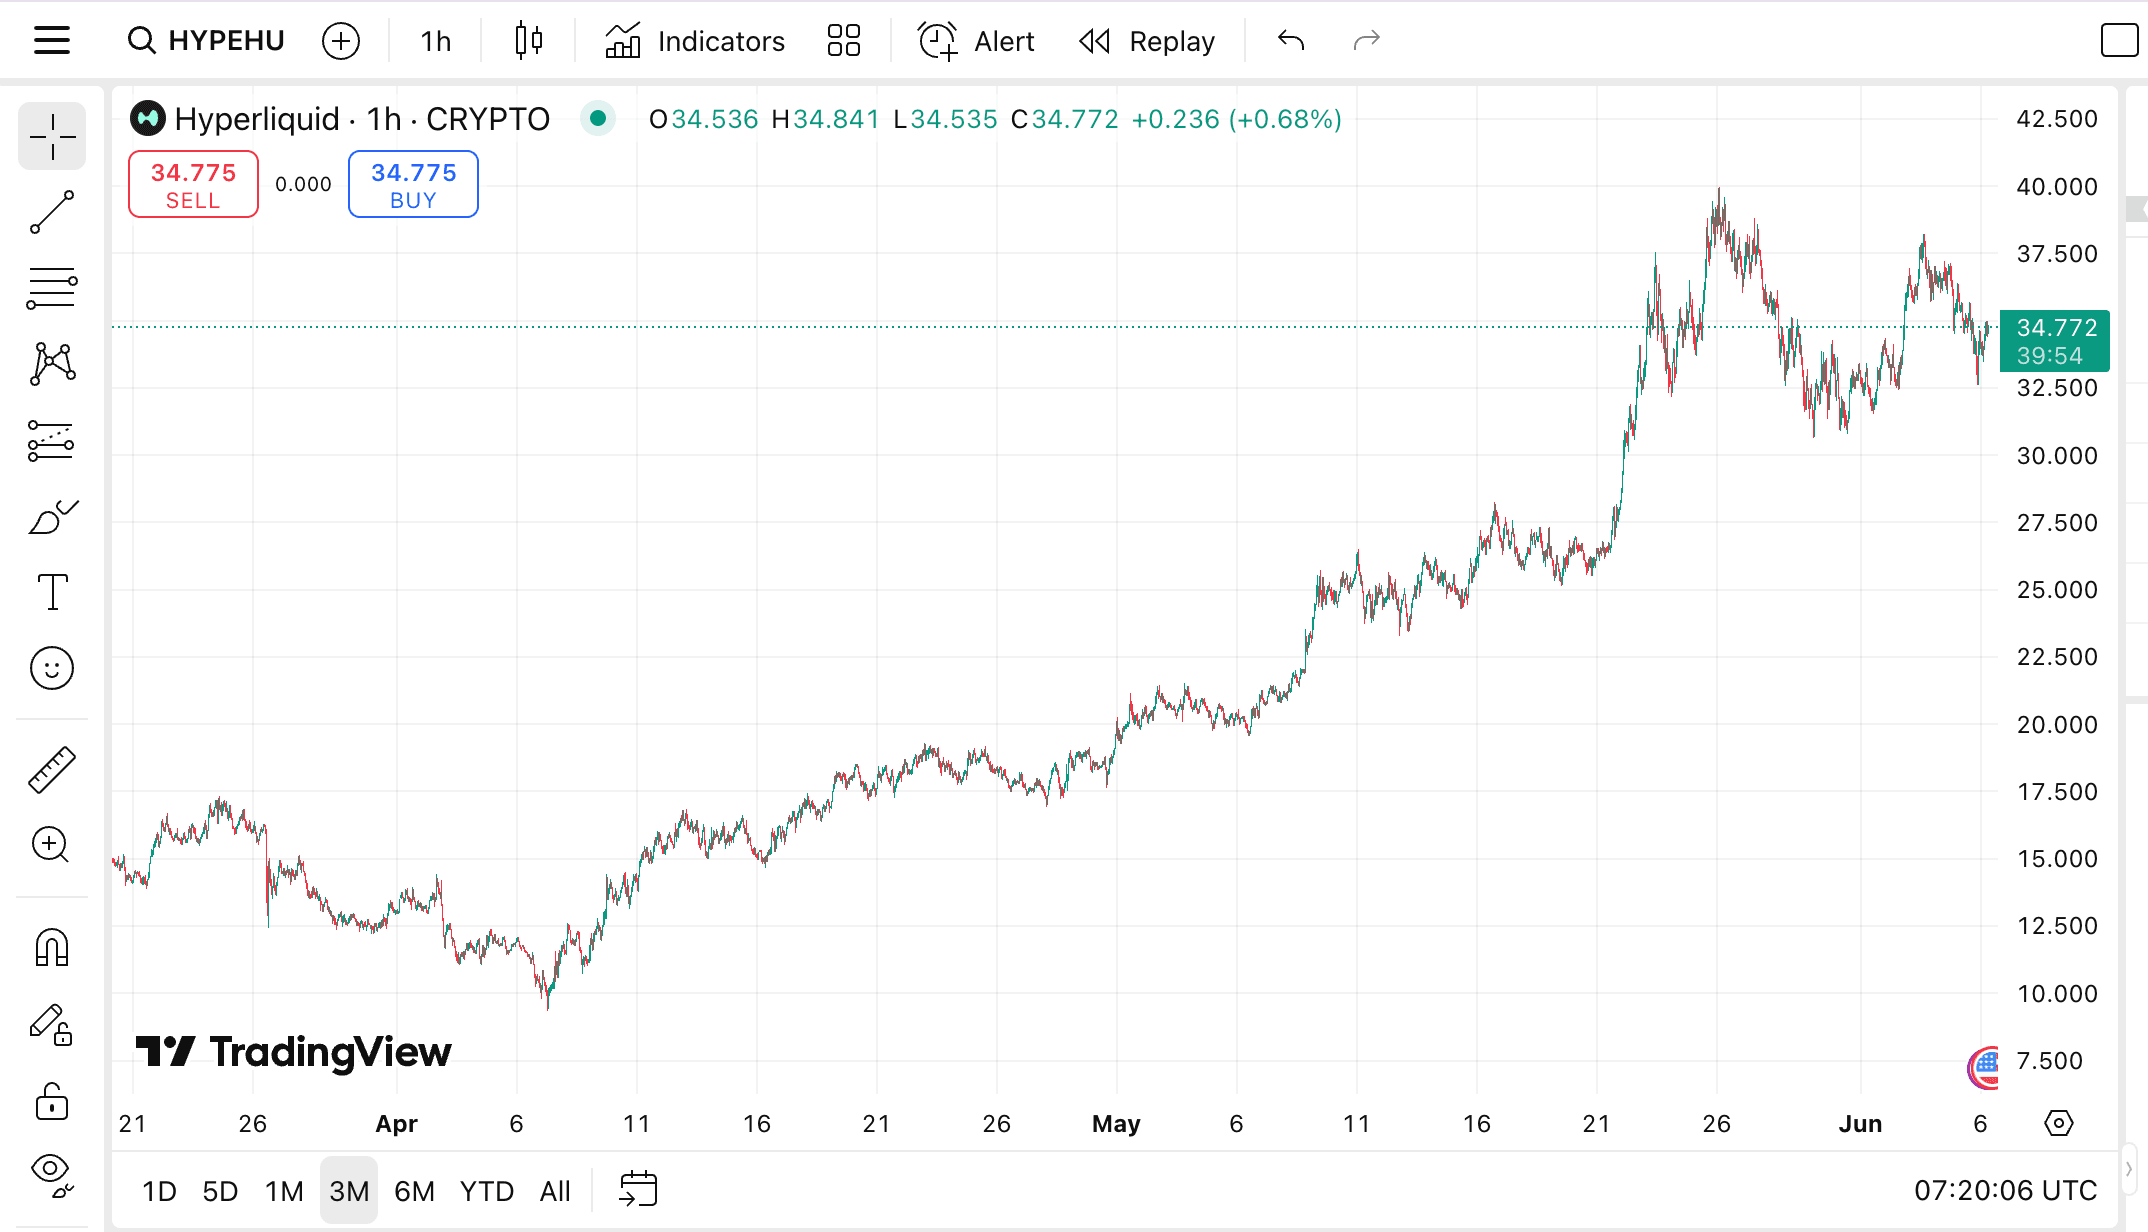
Task: Open chart settings gear near time axis
Action: point(2059,1123)
